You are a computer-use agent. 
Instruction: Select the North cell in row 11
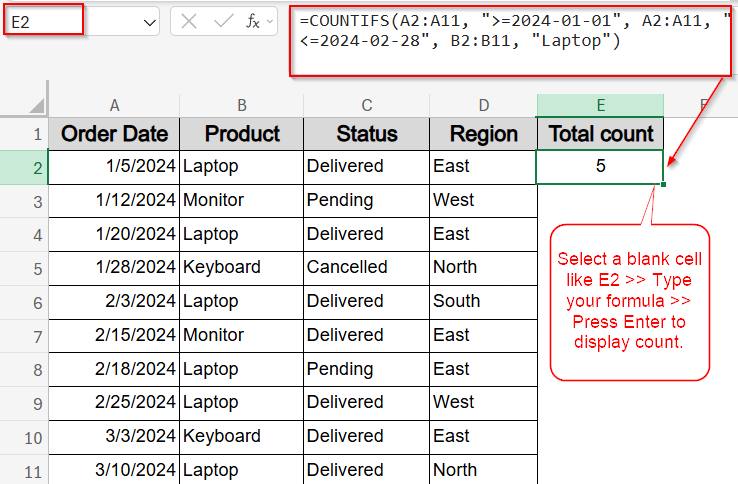coord(483,470)
